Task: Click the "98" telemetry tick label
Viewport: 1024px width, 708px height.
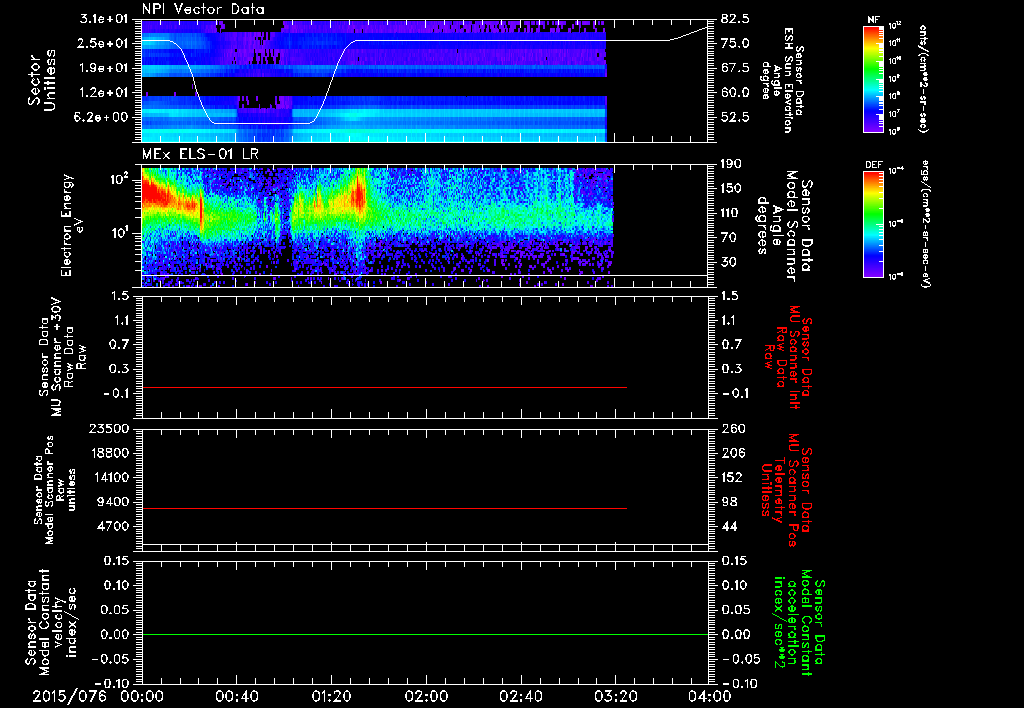Action: (729, 502)
